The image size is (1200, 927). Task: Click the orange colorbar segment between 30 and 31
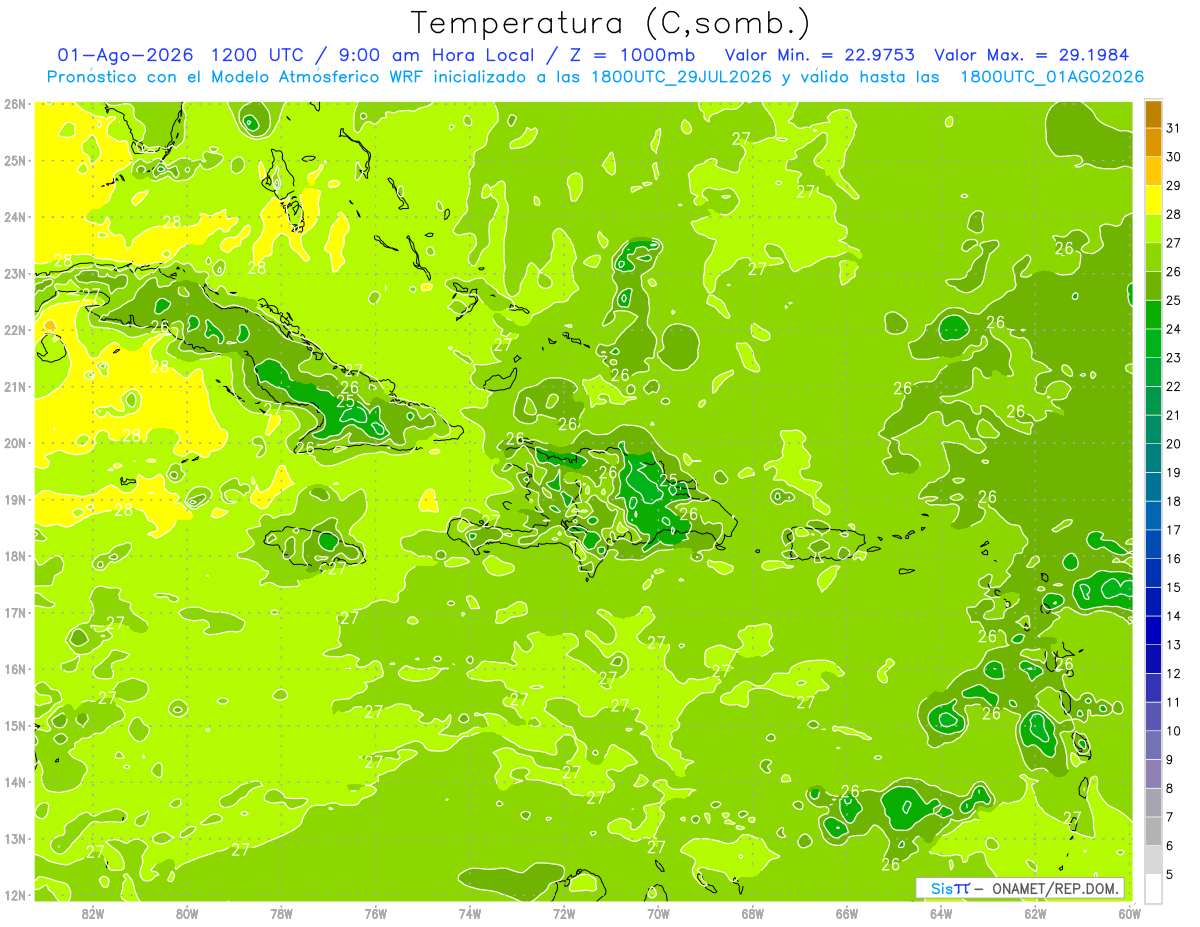(1153, 142)
